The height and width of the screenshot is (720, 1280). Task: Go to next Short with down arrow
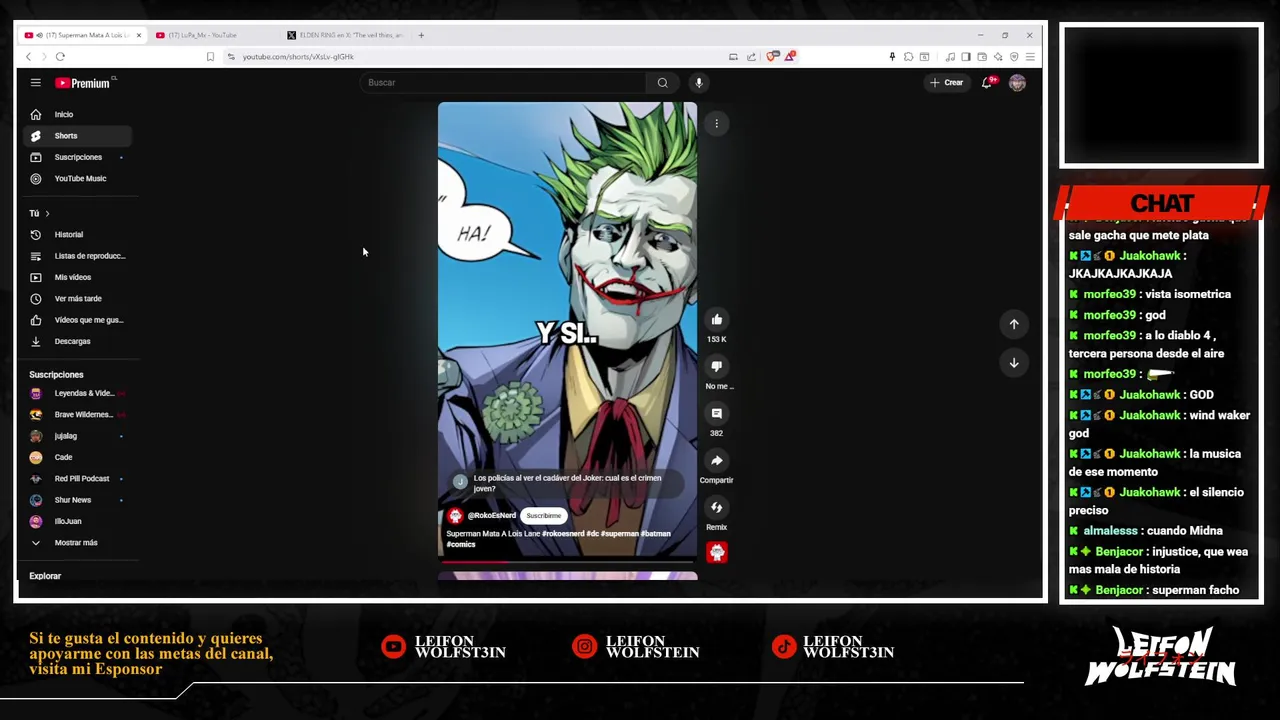tap(1014, 363)
